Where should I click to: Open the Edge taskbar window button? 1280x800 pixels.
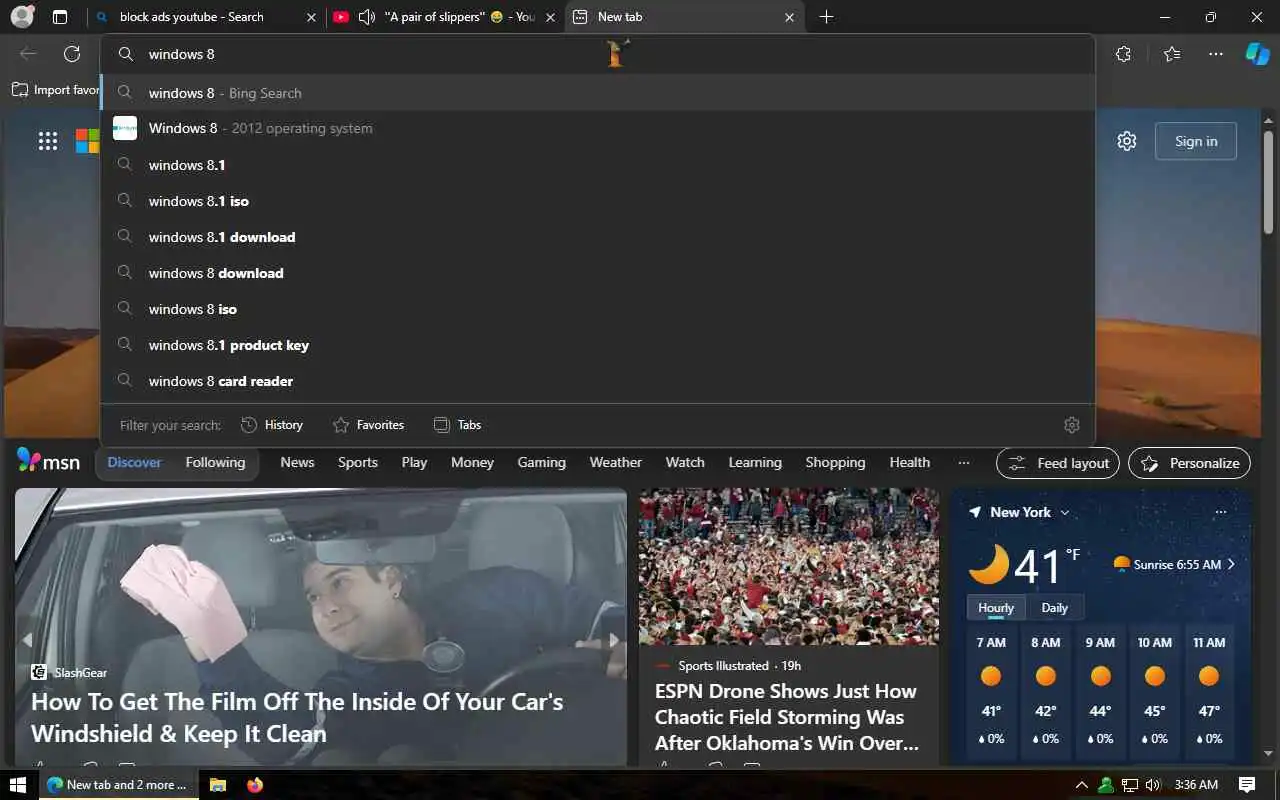tap(118, 785)
